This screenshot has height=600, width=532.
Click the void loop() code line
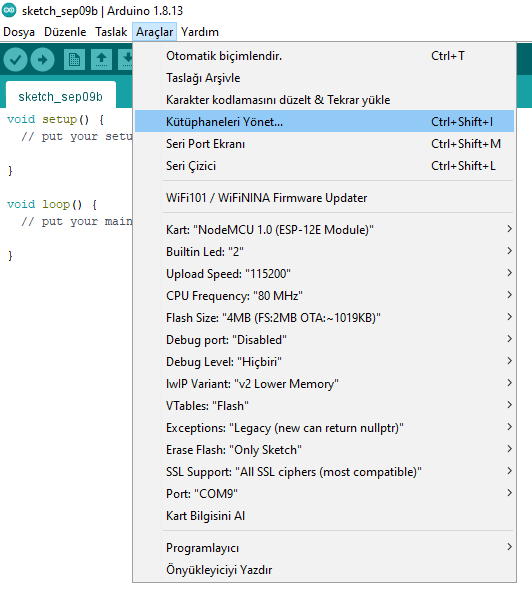coord(52,204)
